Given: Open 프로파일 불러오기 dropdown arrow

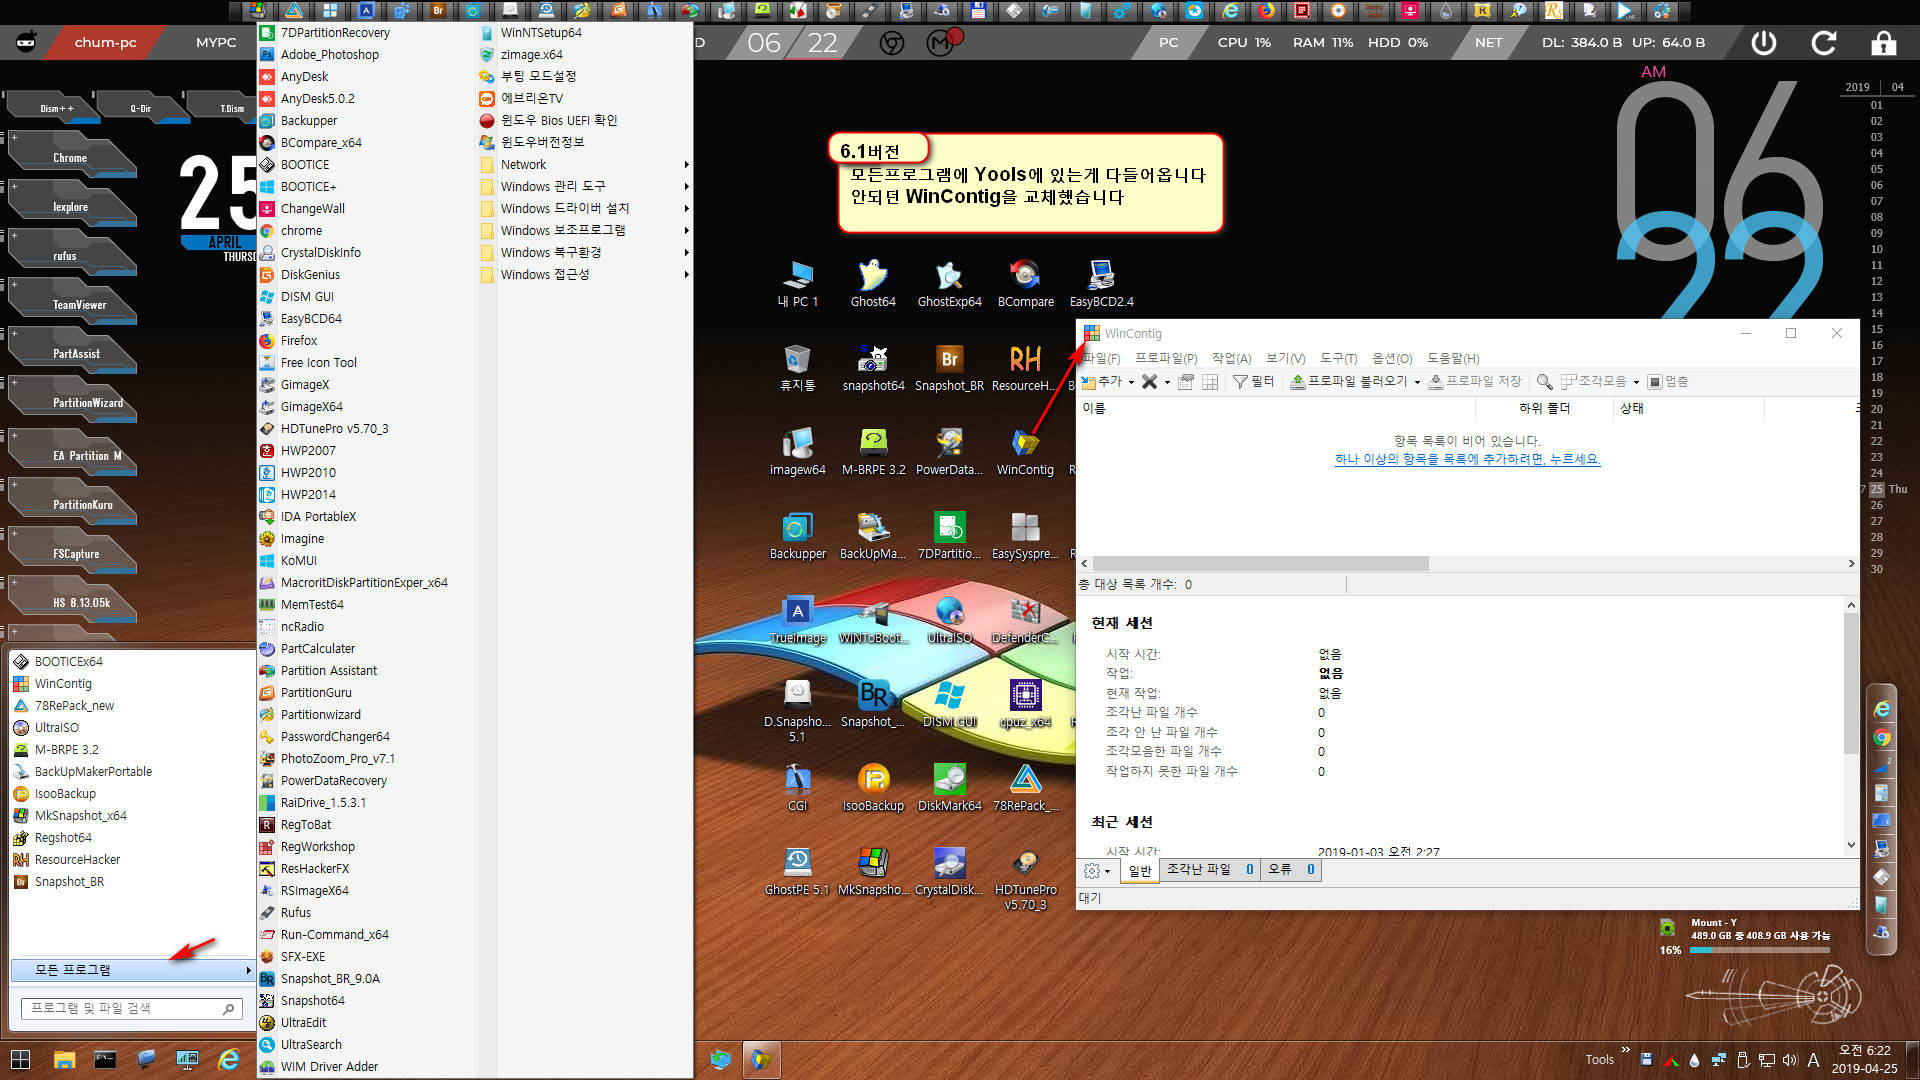Looking at the screenshot, I should coord(1417,382).
